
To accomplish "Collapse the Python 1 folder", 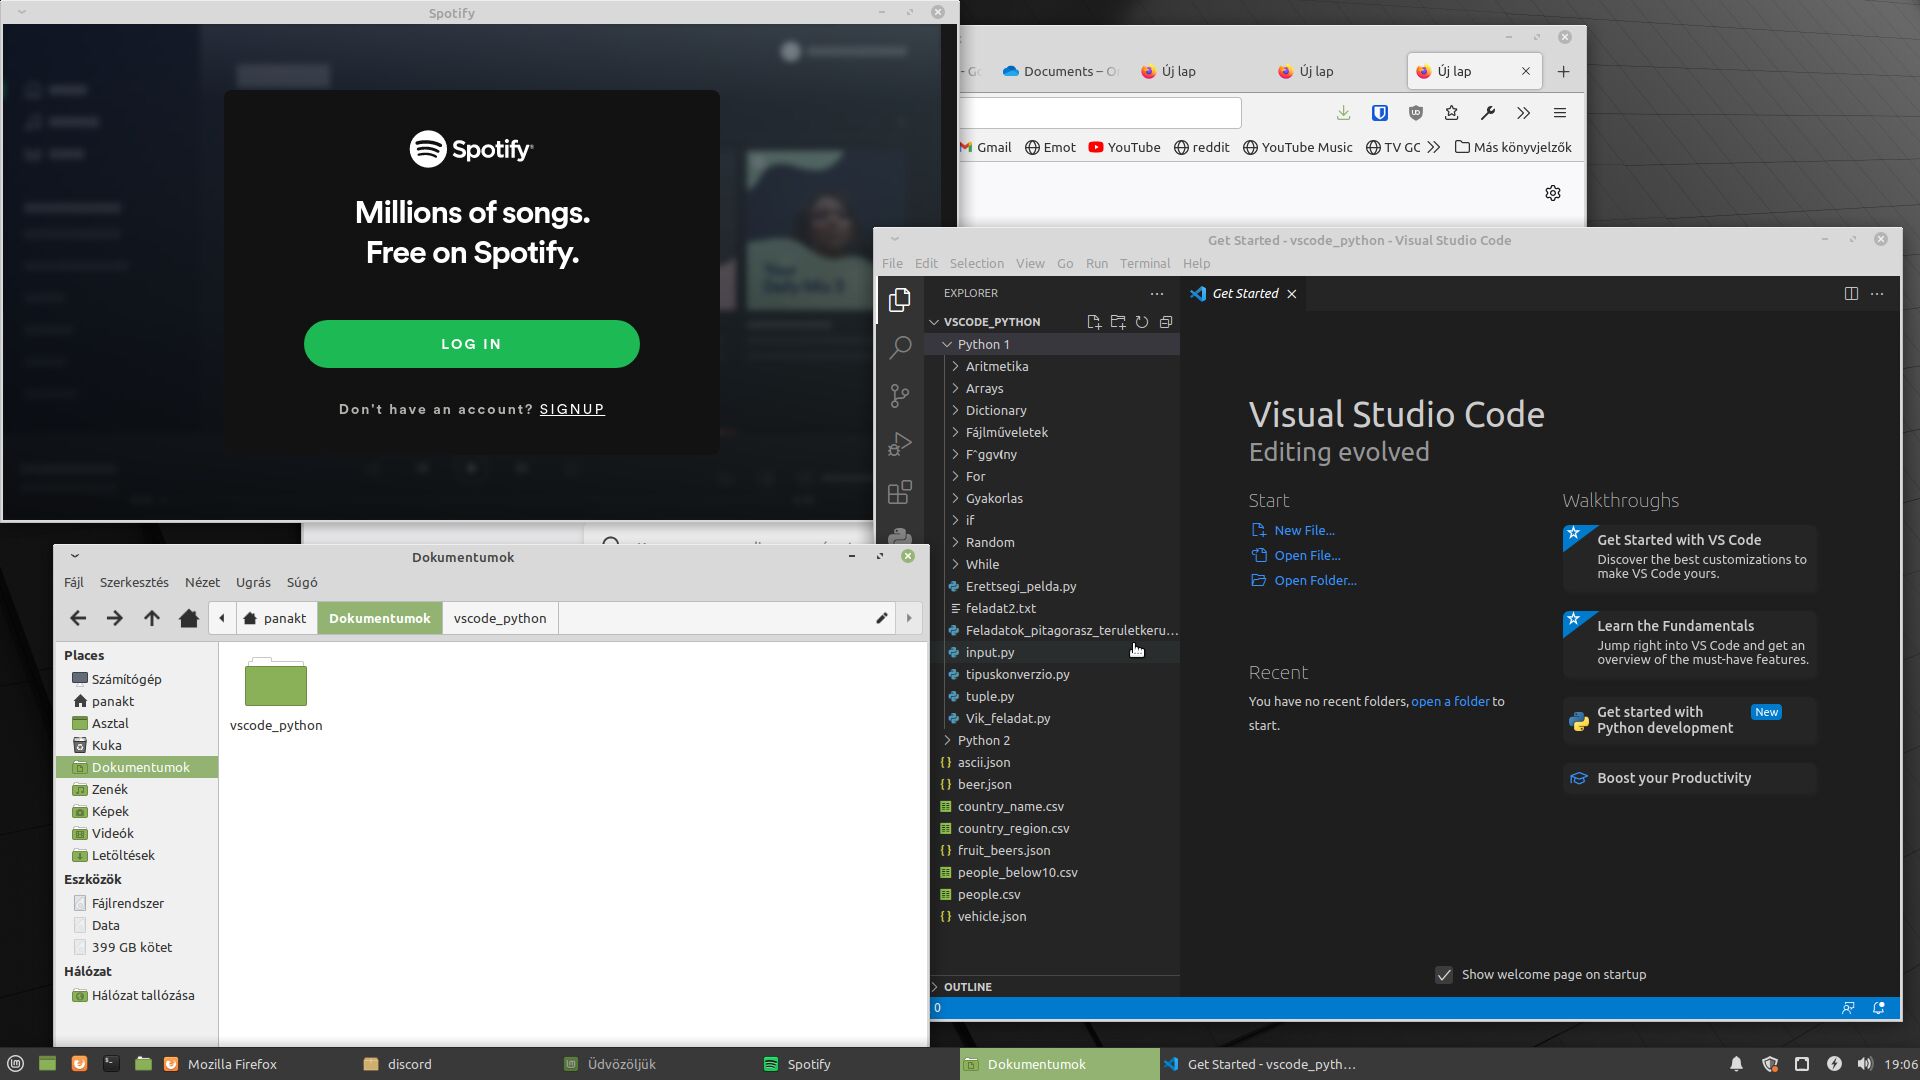I will click(947, 344).
